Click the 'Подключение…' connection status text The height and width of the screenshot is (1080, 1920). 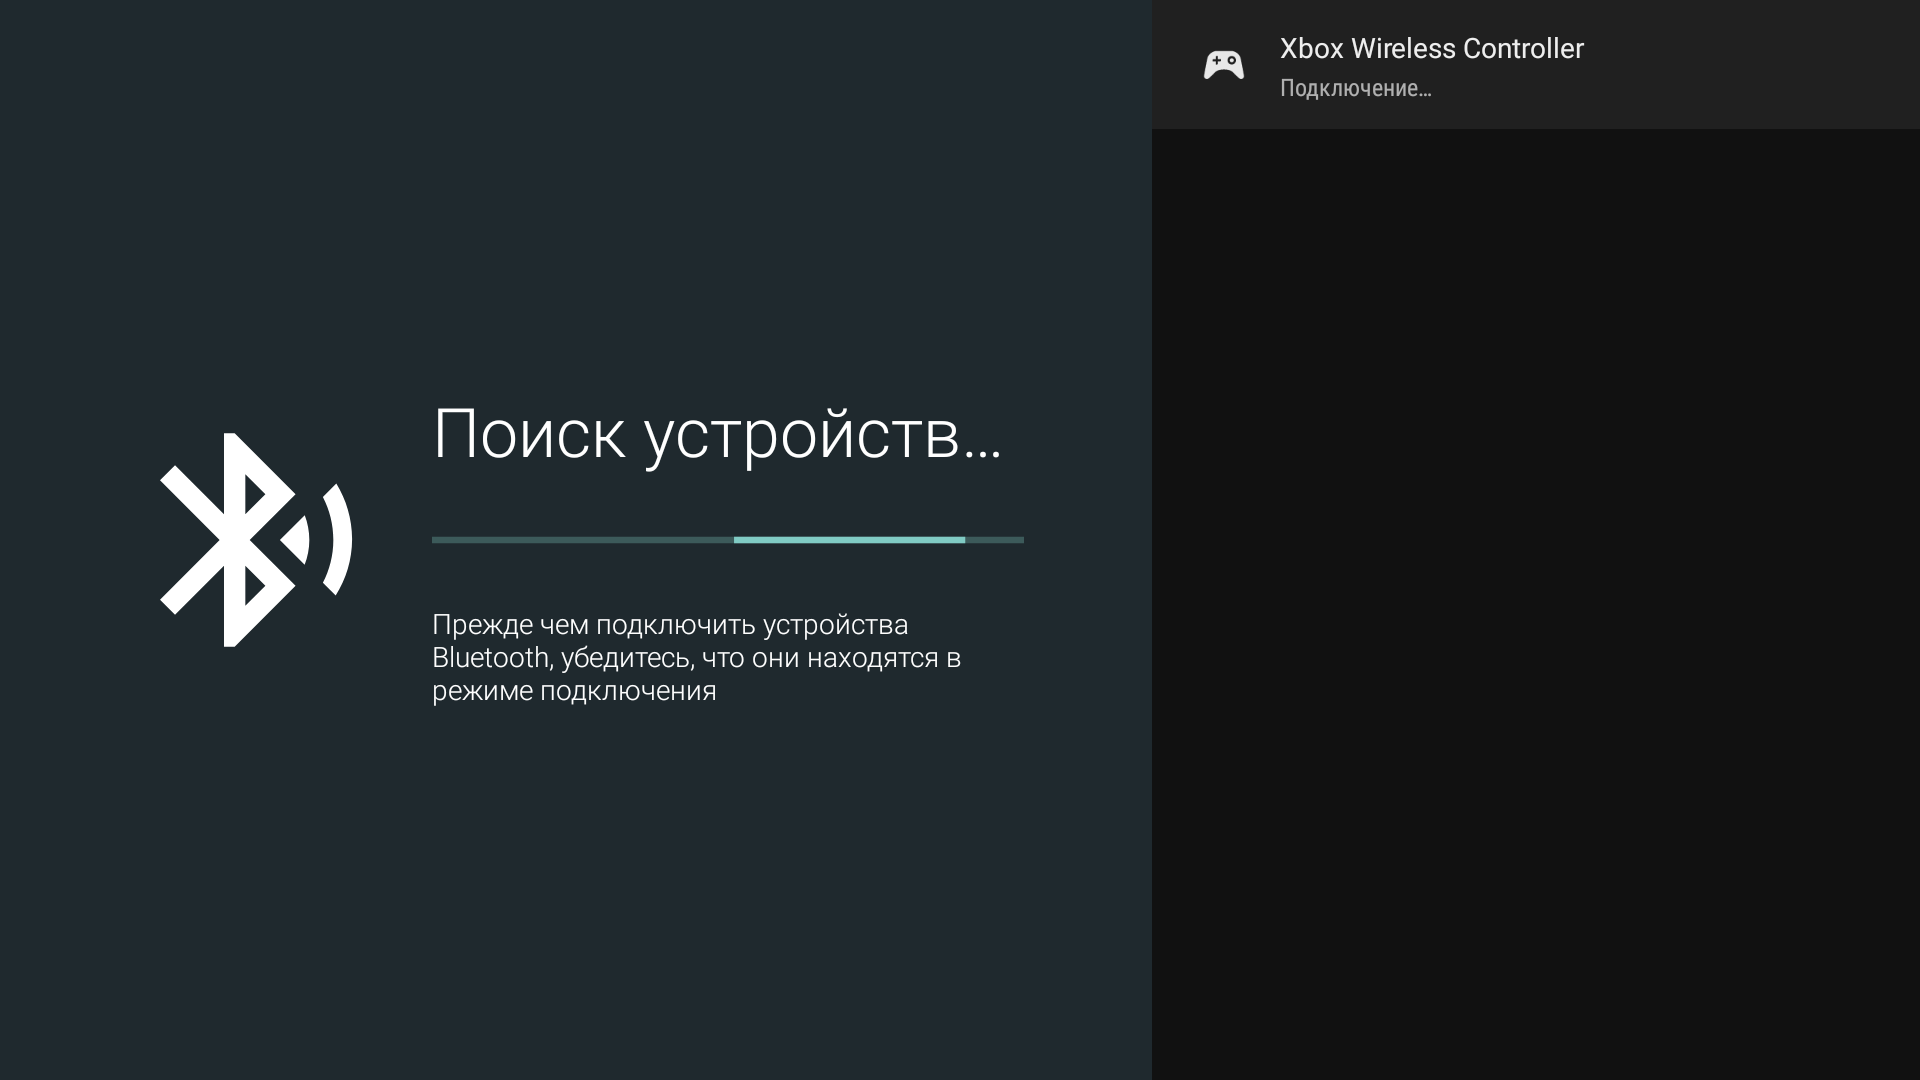tap(1355, 88)
